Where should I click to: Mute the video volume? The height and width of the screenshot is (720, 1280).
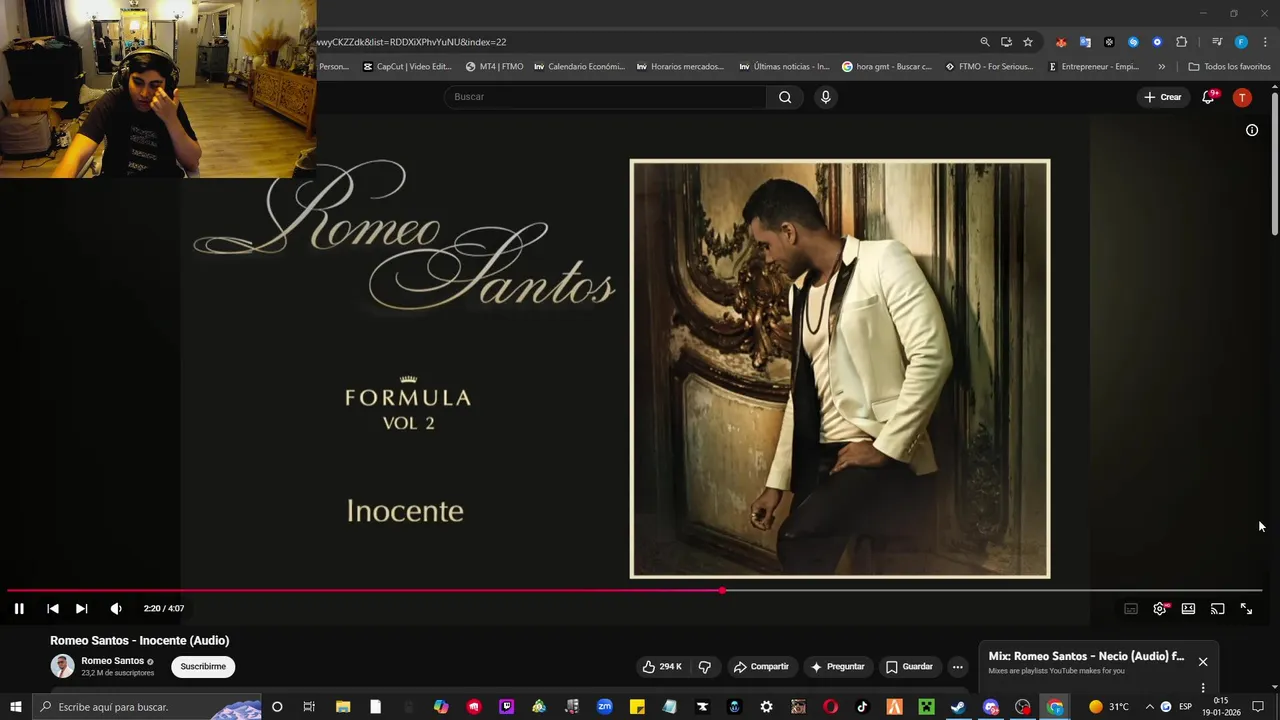116,608
